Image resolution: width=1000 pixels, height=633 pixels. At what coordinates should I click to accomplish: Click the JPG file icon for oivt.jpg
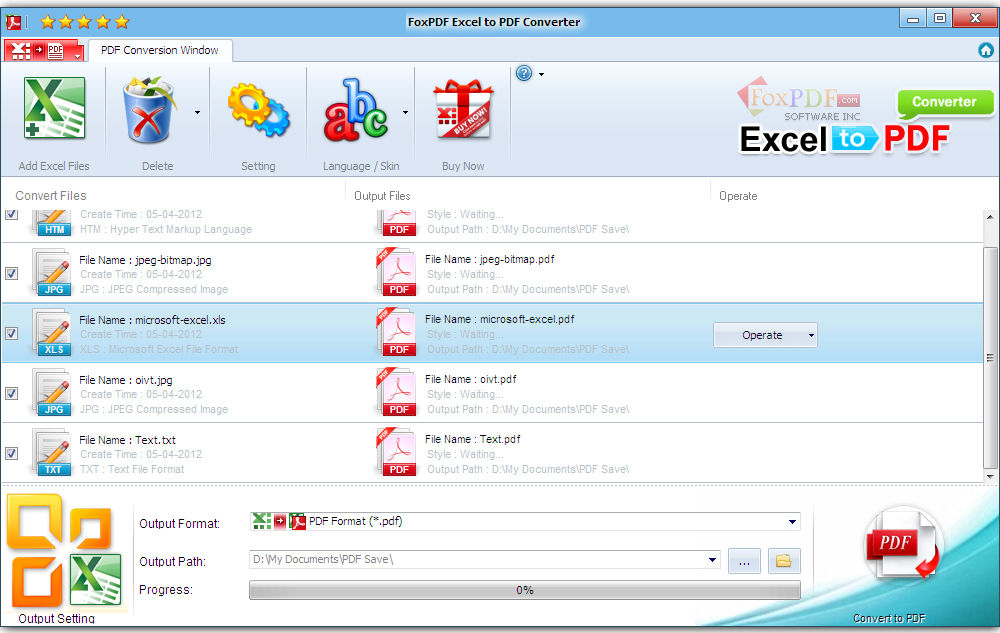click(x=52, y=393)
